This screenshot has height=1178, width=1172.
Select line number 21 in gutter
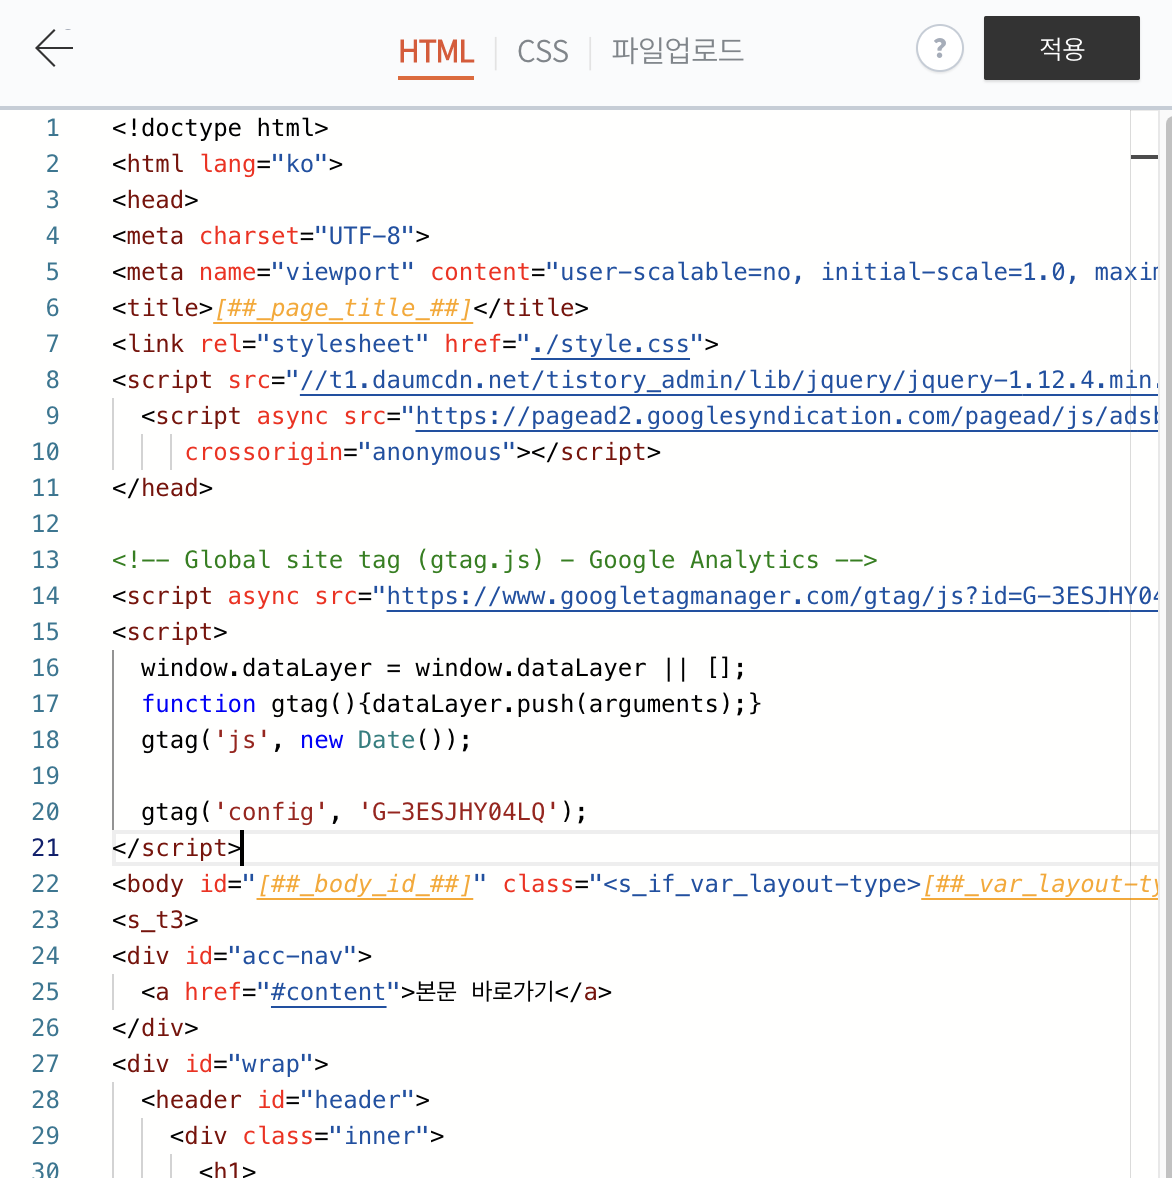45,848
